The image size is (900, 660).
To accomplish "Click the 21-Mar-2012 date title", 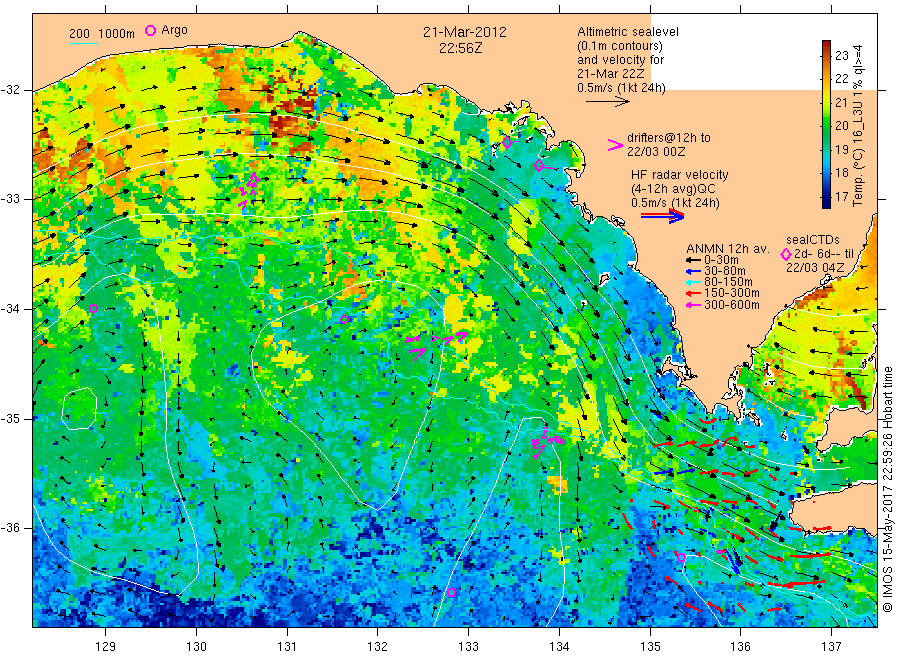I will pyautogui.click(x=465, y=32).
